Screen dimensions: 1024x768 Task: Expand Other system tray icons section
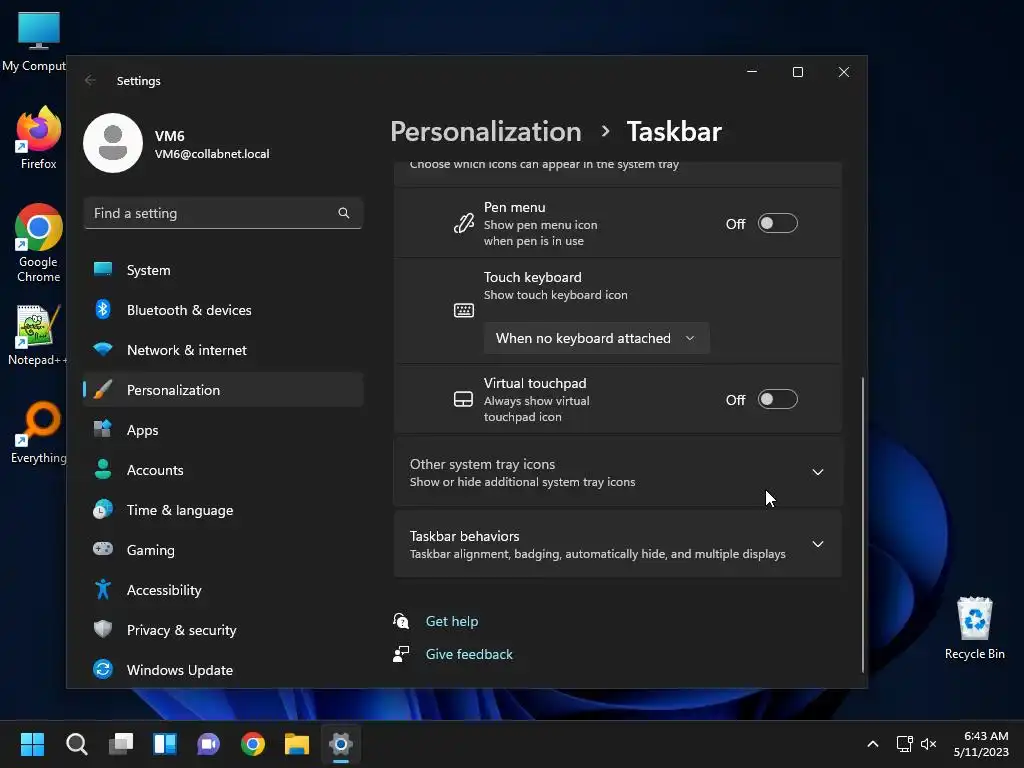click(x=617, y=472)
